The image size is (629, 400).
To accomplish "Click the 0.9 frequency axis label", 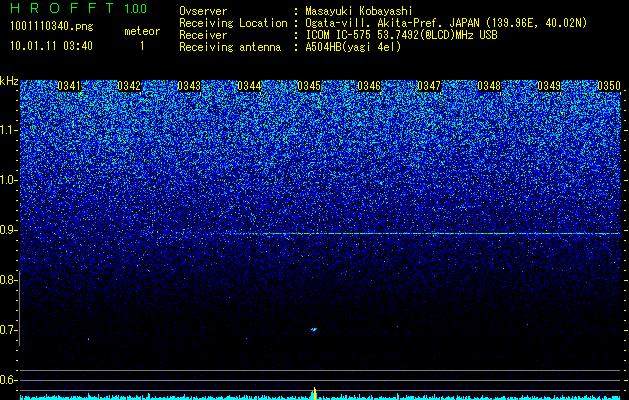I will (x=8, y=230).
